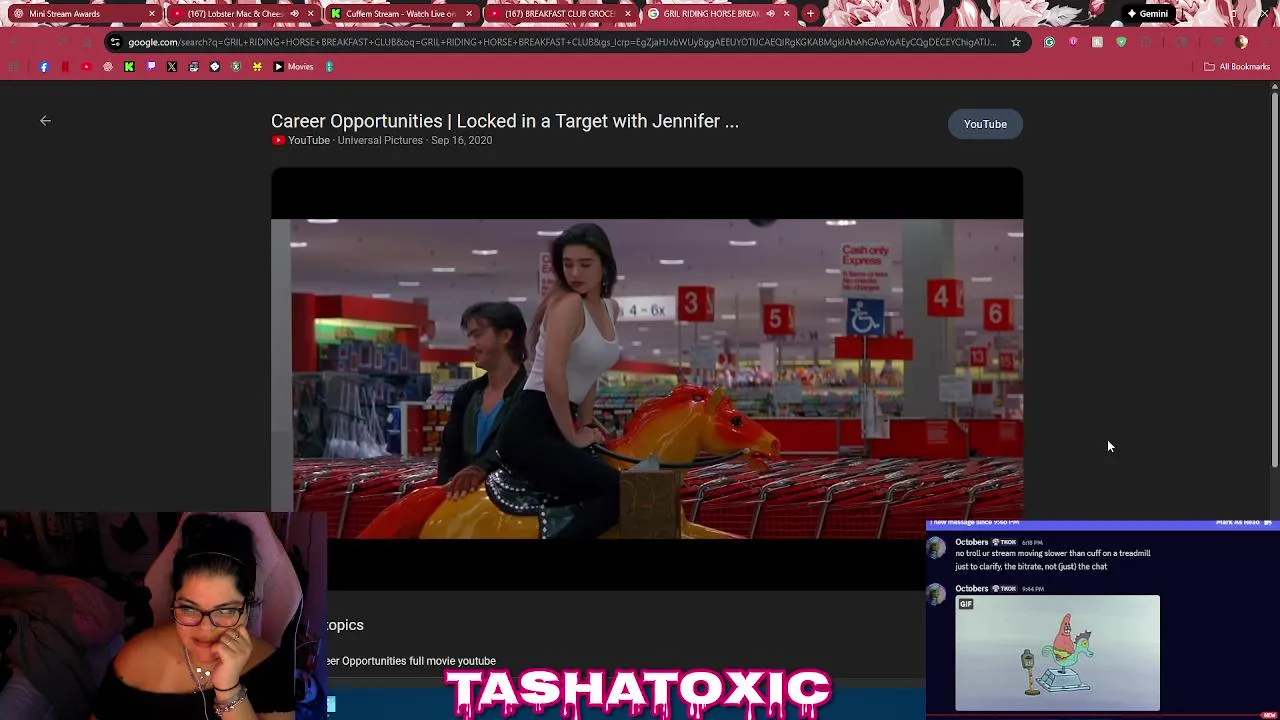Close the Cuffem Stream tab
This screenshot has width=1280, height=720.
coord(469,14)
